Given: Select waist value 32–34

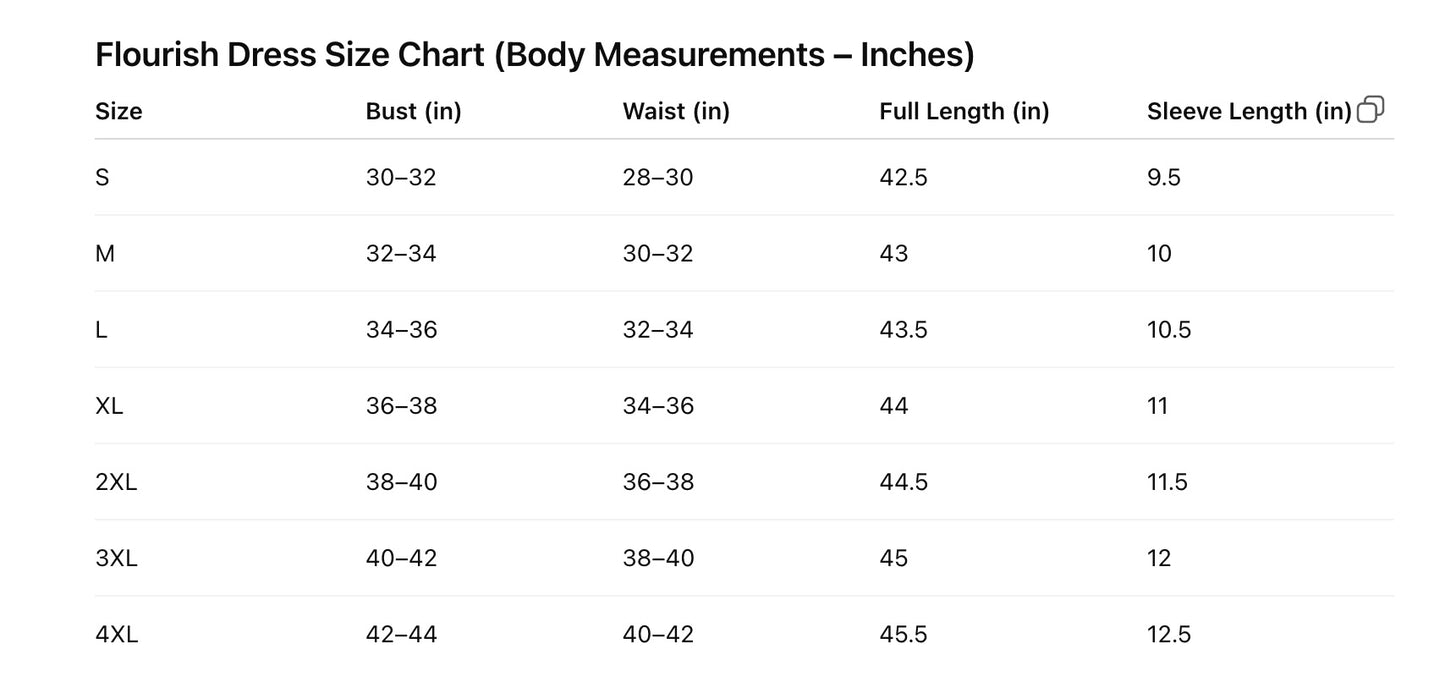Looking at the screenshot, I should (657, 330).
